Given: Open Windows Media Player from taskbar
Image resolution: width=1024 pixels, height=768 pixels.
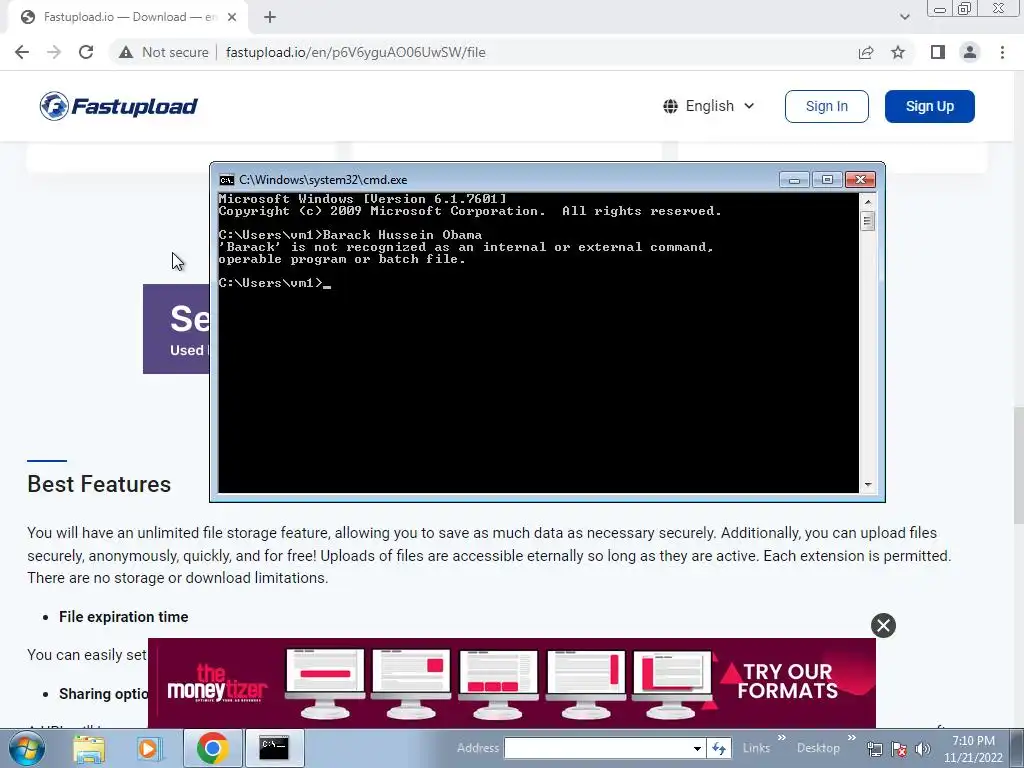Looking at the screenshot, I should (x=148, y=748).
